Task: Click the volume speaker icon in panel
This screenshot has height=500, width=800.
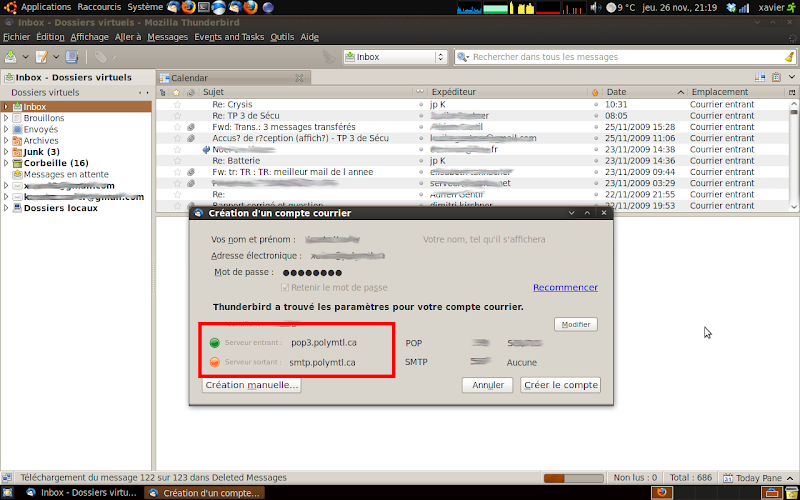Action: 595,7
